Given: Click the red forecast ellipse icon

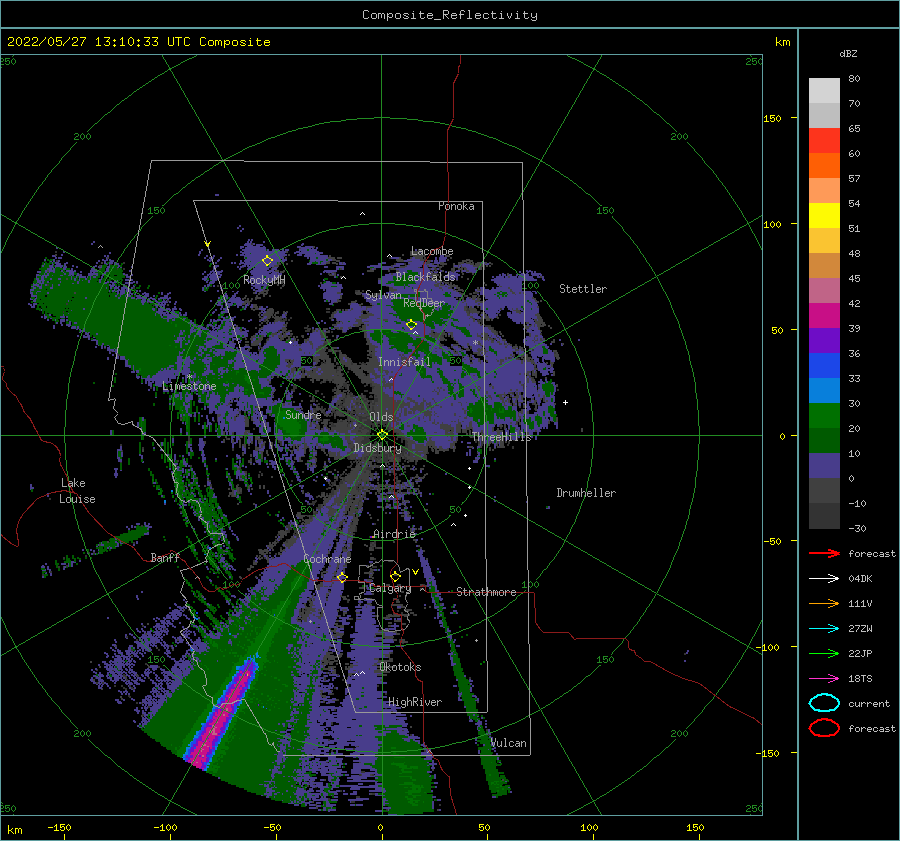Looking at the screenshot, I should tap(824, 728).
